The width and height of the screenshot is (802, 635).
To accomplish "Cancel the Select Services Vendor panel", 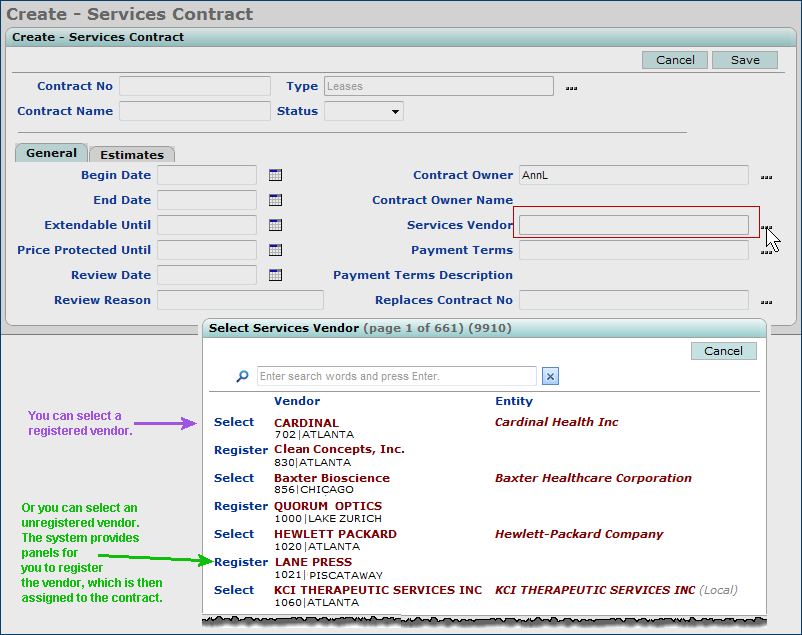I will 723,351.
